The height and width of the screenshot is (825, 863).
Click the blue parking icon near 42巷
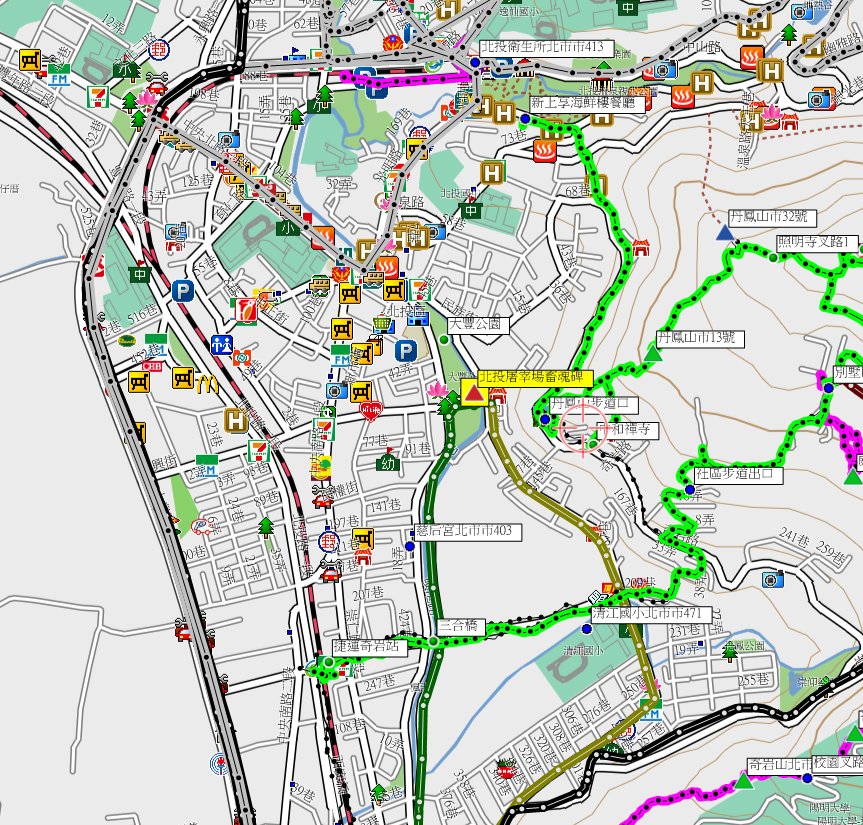pos(405,350)
